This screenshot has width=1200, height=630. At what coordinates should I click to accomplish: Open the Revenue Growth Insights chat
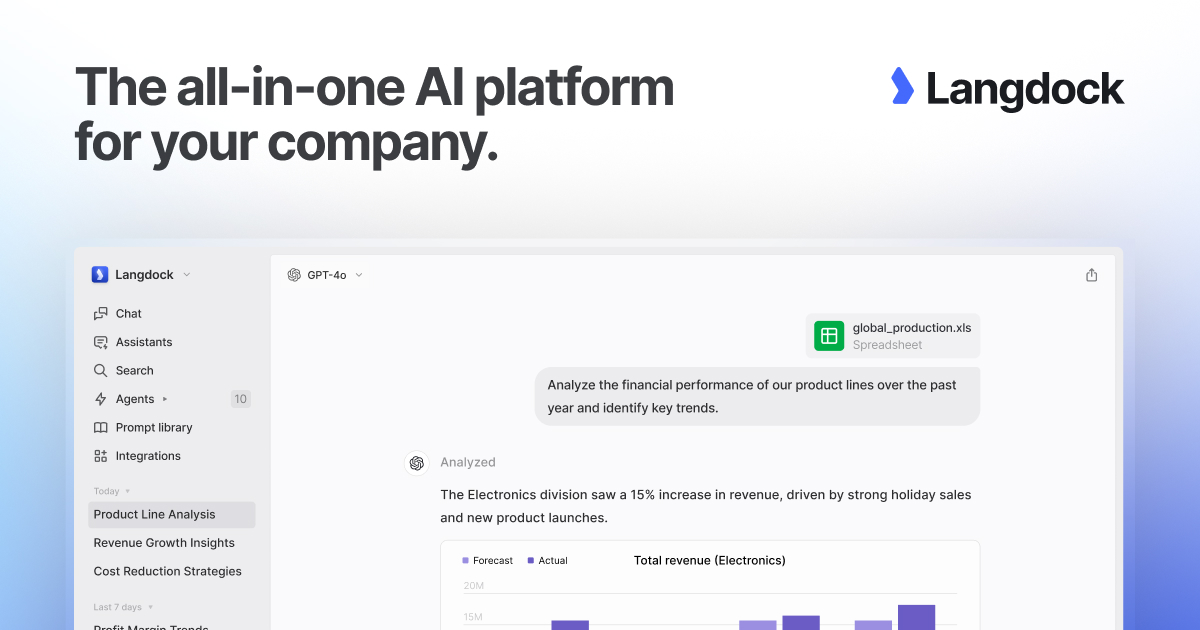point(164,543)
